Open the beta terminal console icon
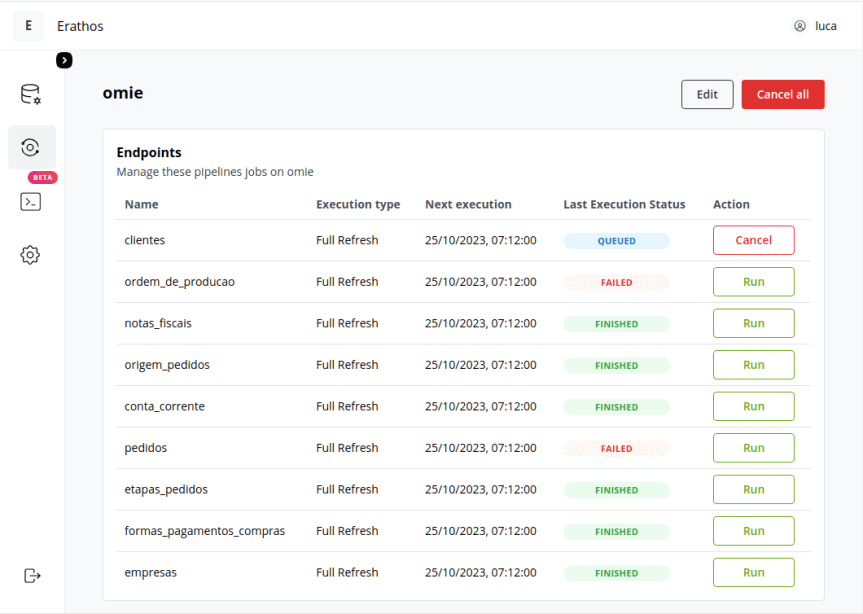 (31, 201)
